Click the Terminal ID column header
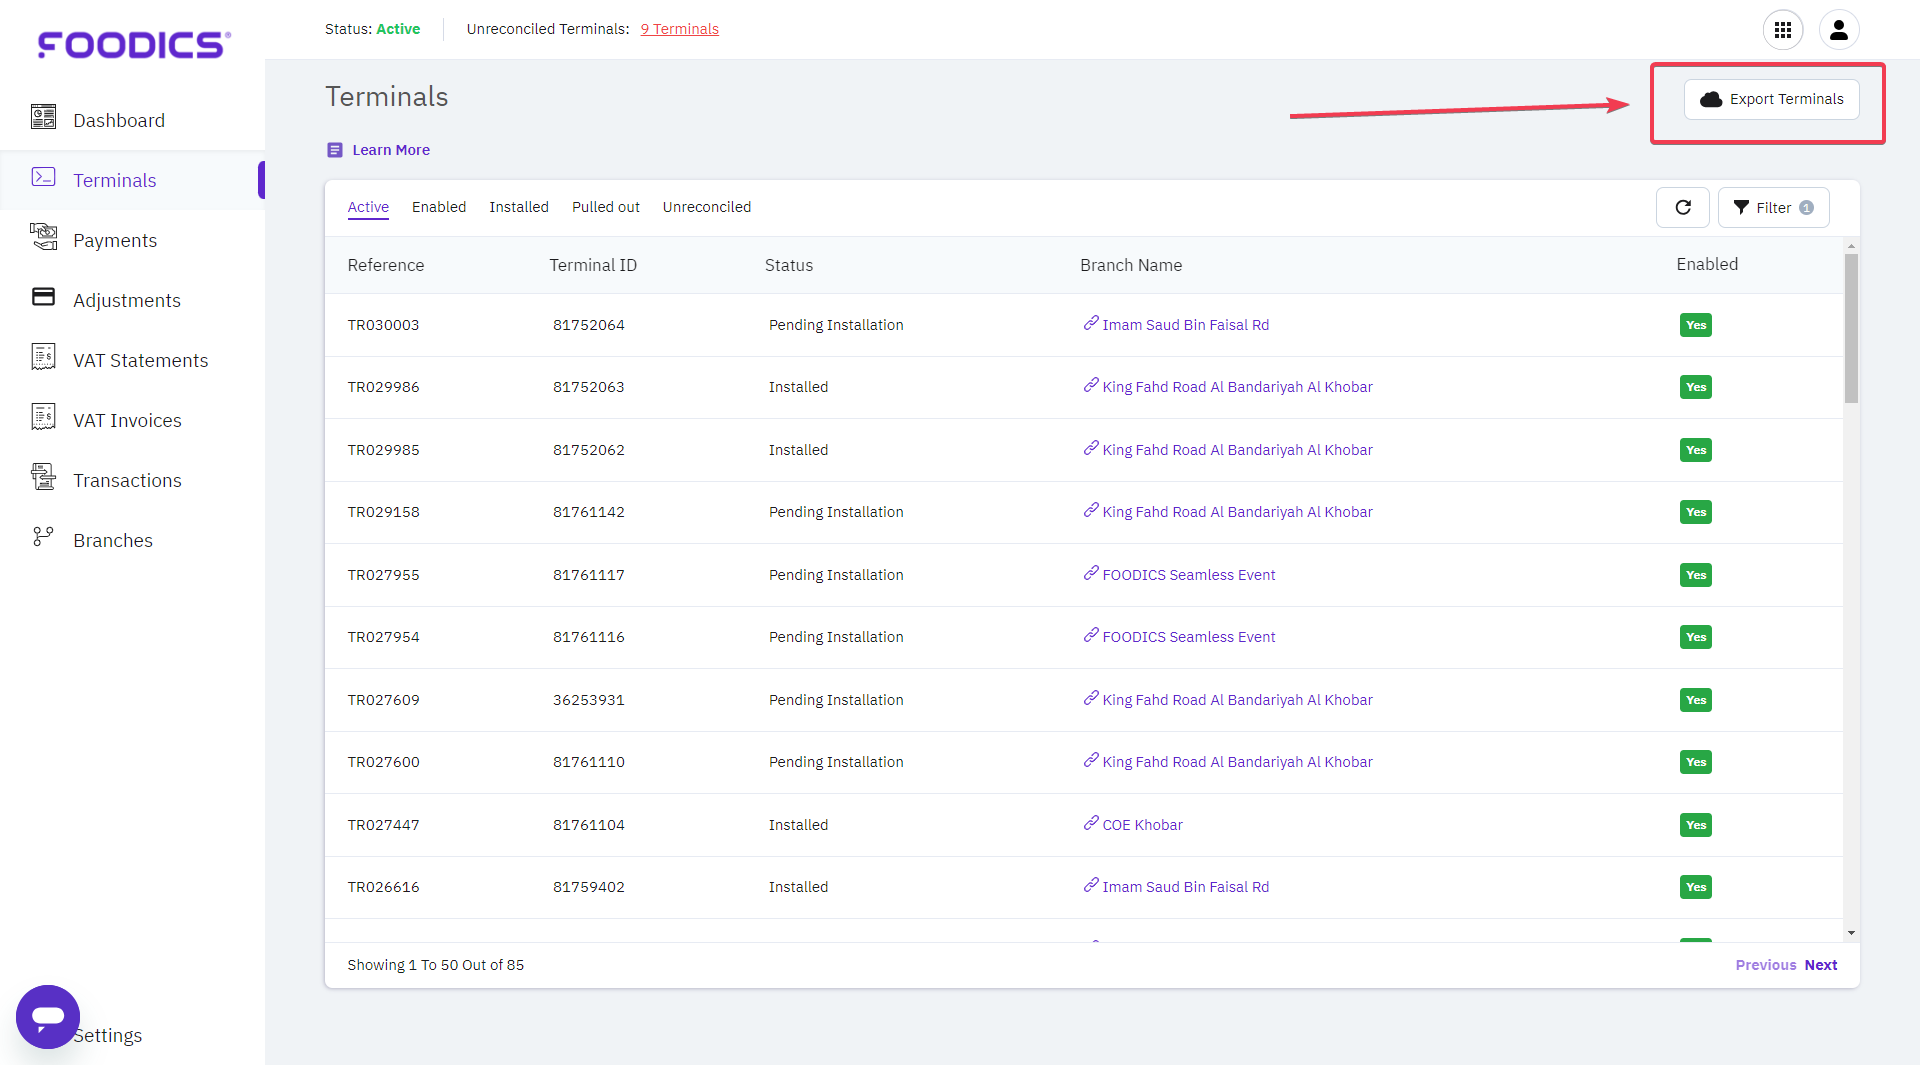Viewport: 1920px width, 1065px height. click(x=593, y=265)
